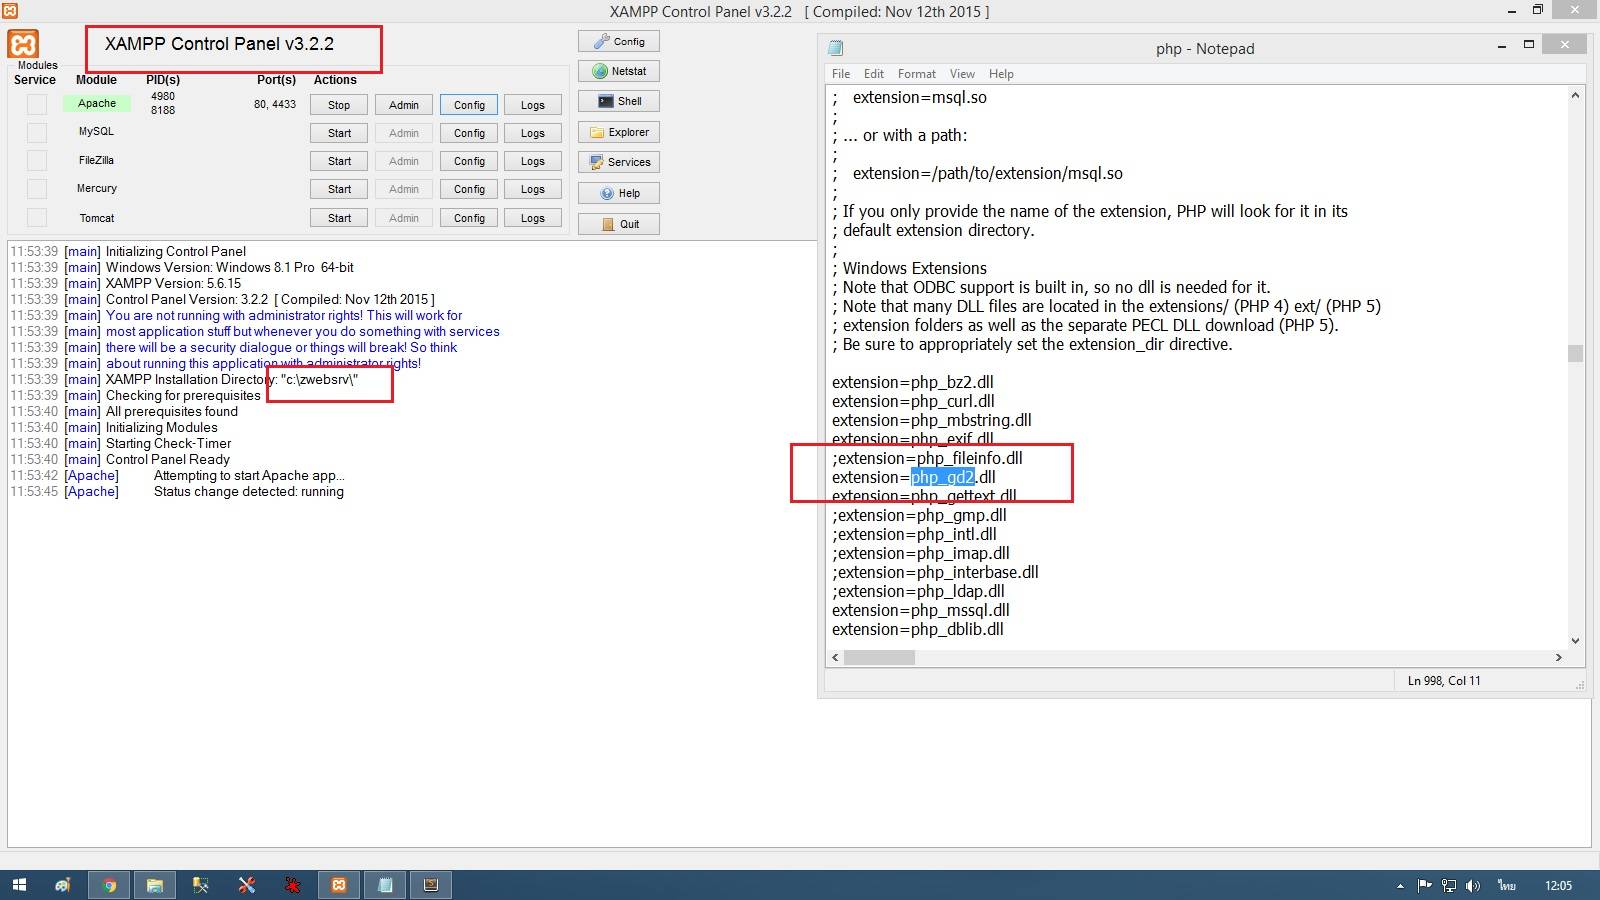
Task: Toggle Tomcat service install checkbox
Action: click(x=37, y=217)
